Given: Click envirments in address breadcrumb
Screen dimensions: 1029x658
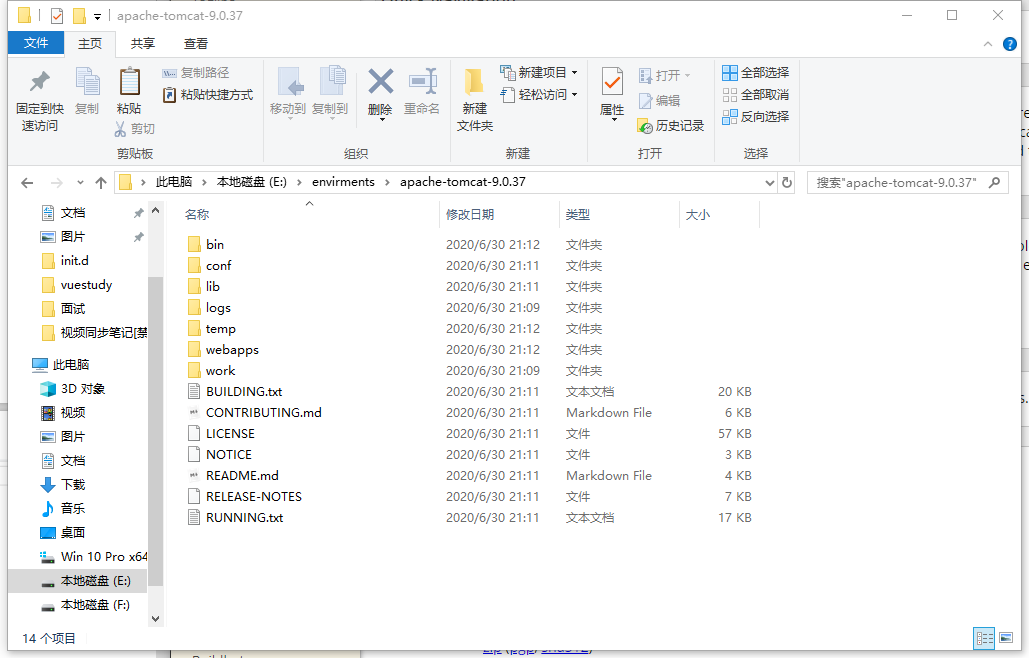Looking at the screenshot, I should [343, 182].
